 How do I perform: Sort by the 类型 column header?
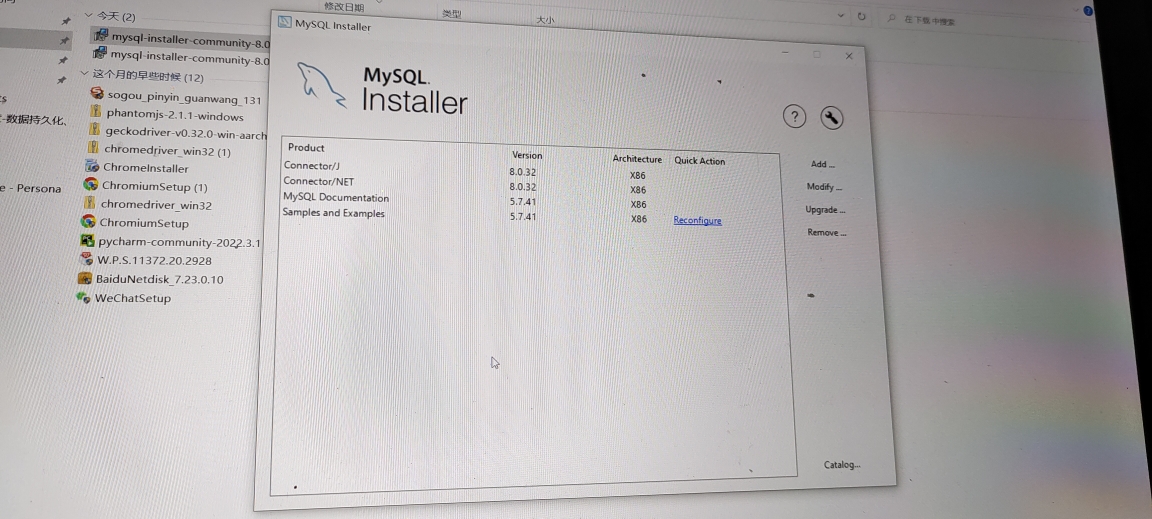click(x=451, y=13)
